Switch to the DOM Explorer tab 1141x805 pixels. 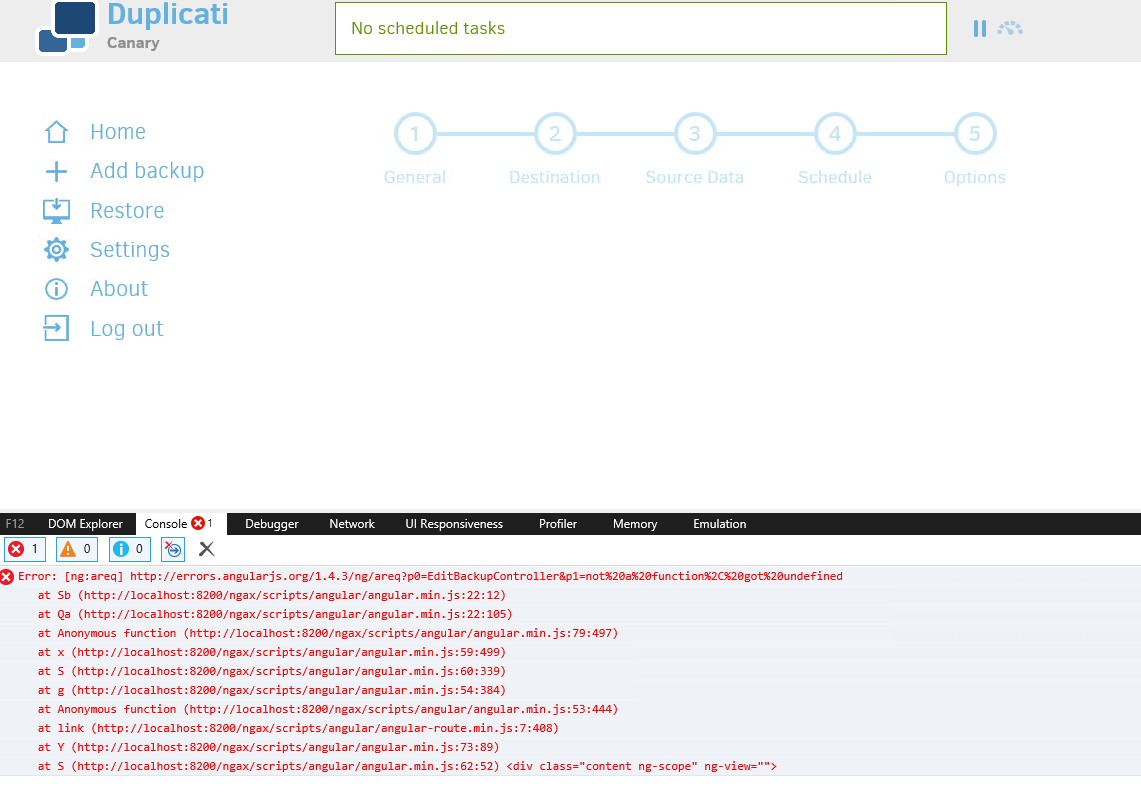[84, 523]
